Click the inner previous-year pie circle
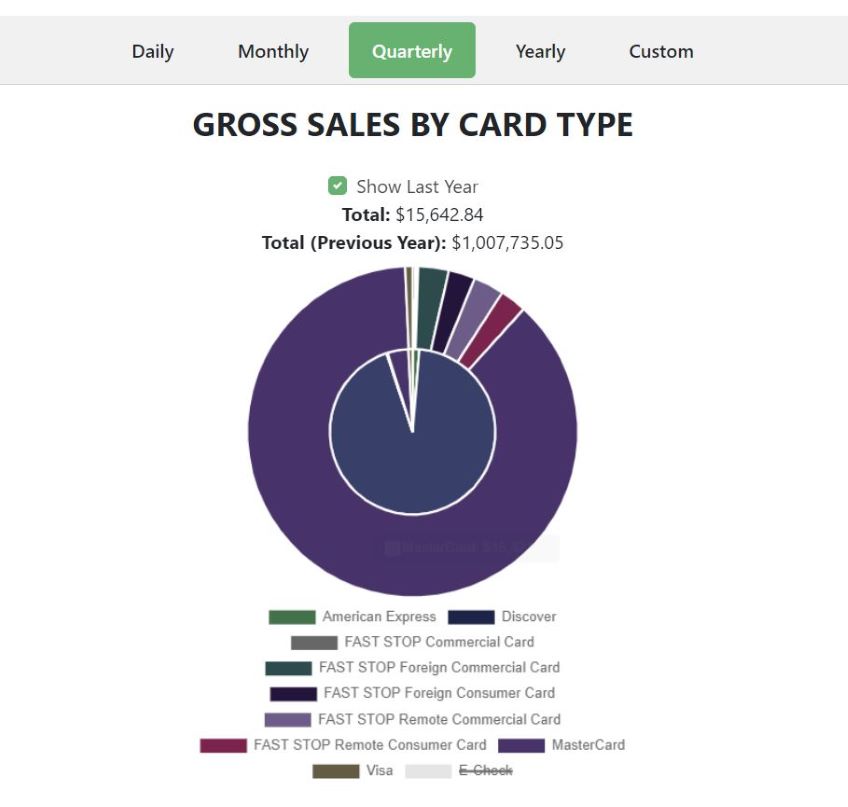Viewport: 848px width, 807px height. 420,450
